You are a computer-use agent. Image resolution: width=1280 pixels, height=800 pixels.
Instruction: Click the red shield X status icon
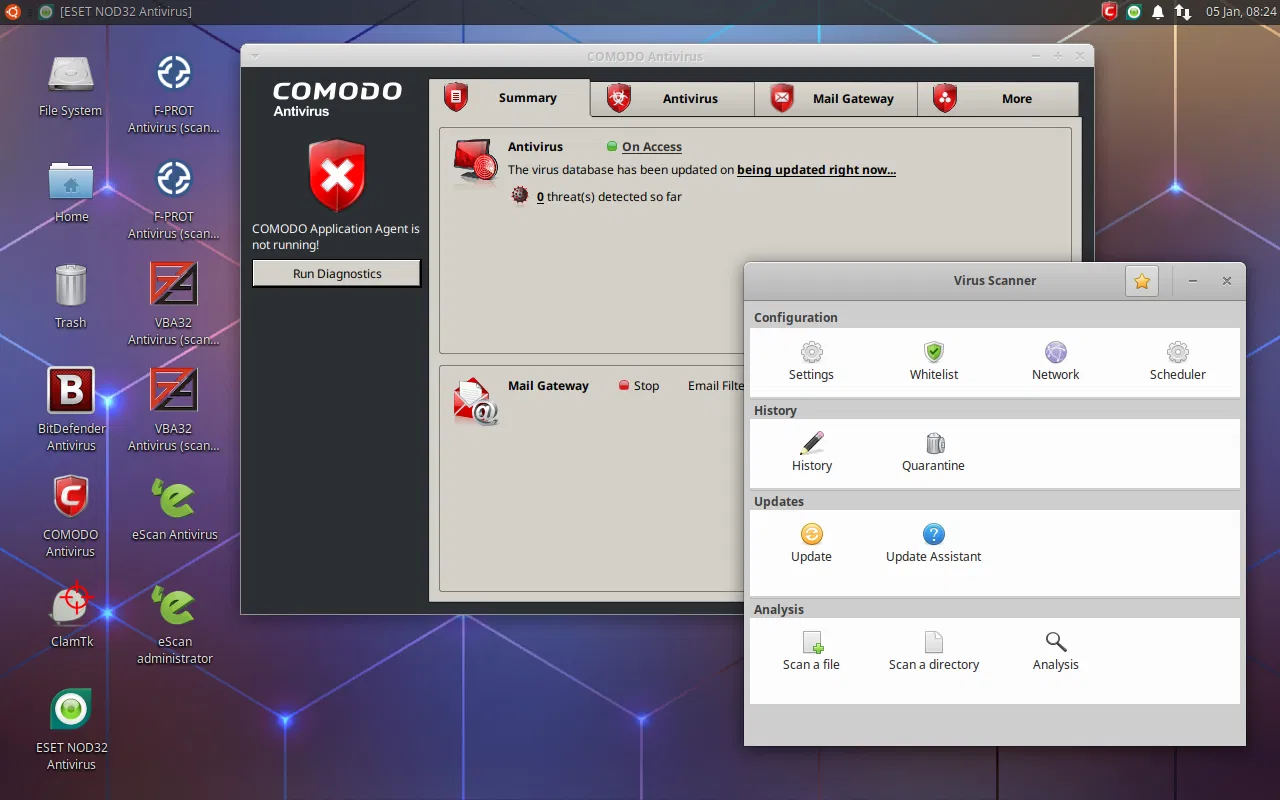(337, 176)
